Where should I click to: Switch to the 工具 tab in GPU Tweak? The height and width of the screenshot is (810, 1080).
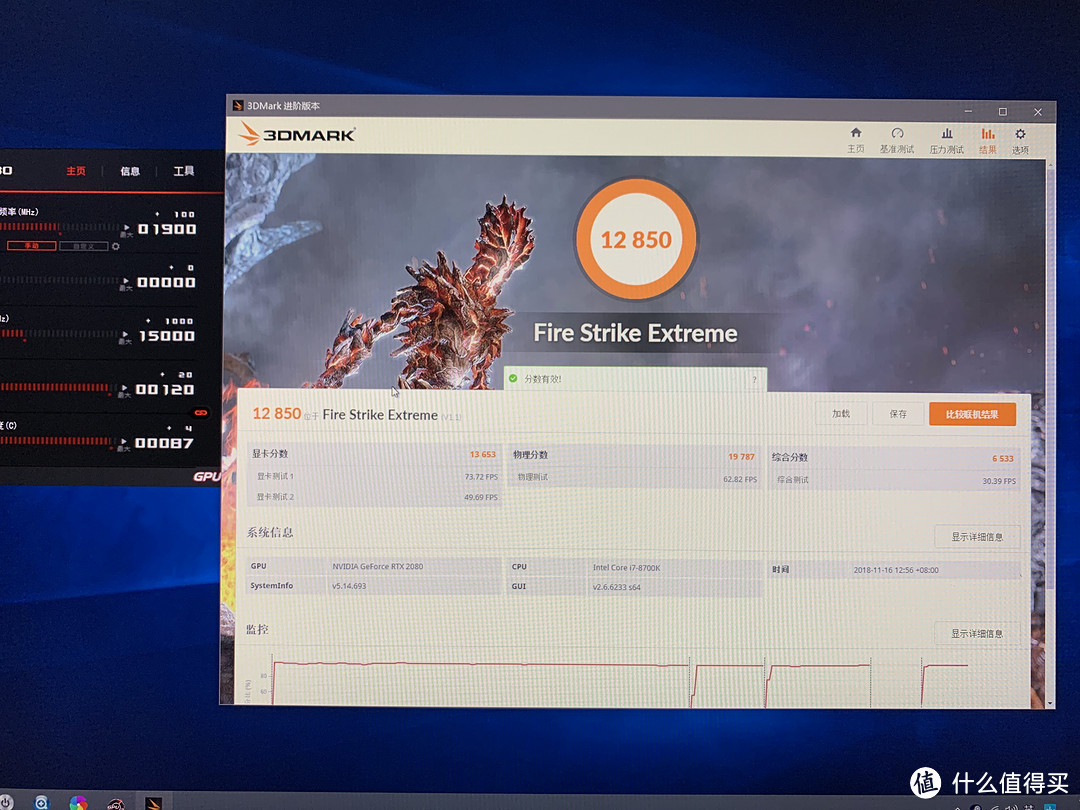tap(183, 171)
